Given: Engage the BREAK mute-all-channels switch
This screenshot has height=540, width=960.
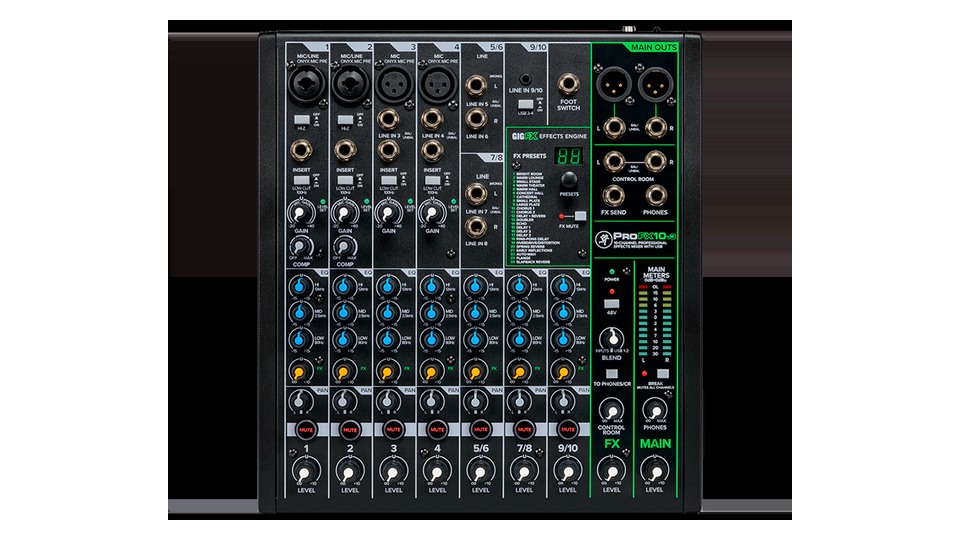Looking at the screenshot, I should coord(662,373).
